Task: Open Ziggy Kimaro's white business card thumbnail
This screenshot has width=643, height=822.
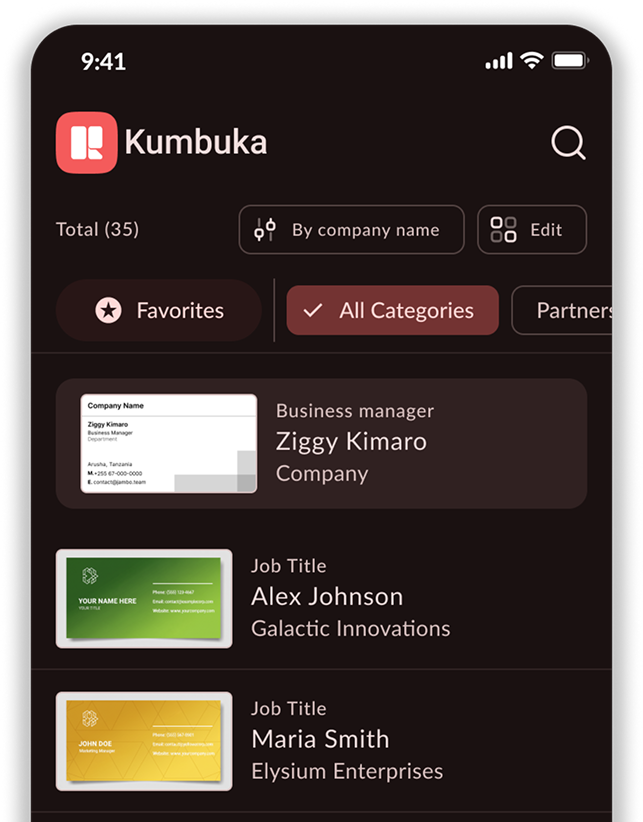Action: click(168, 443)
